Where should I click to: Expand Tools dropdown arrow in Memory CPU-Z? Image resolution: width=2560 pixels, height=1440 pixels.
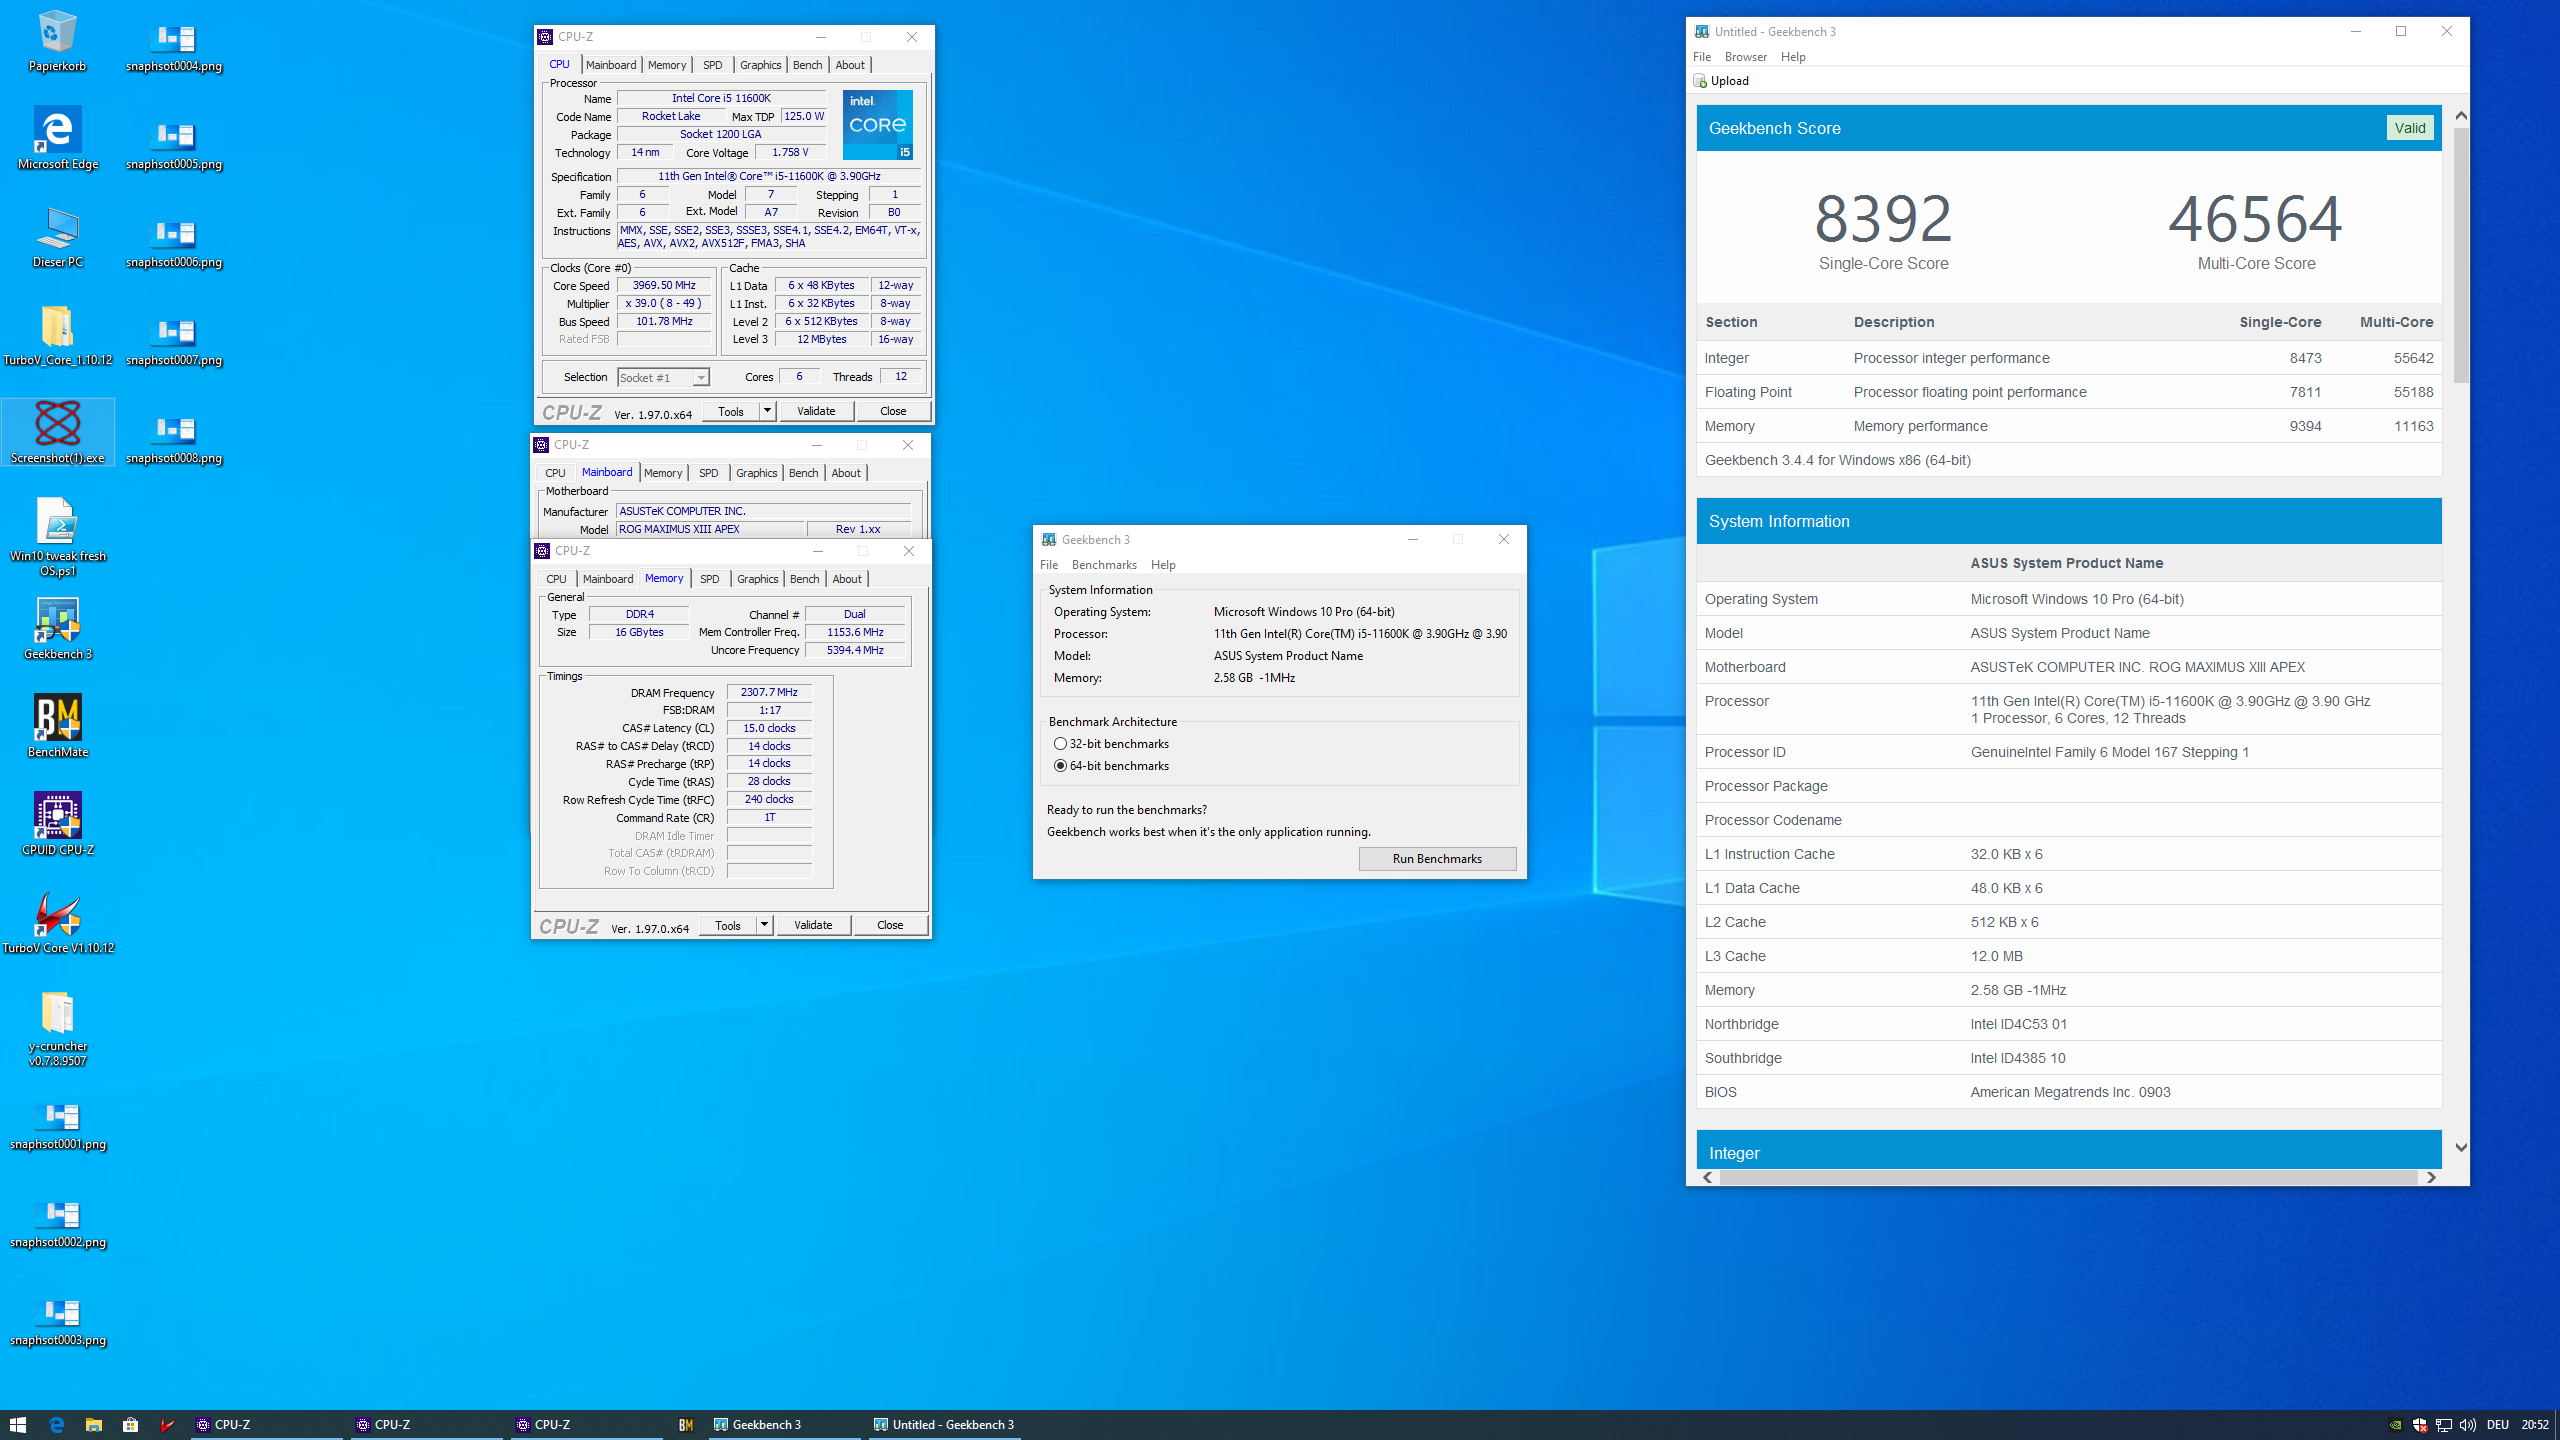pyautogui.click(x=764, y=925)
